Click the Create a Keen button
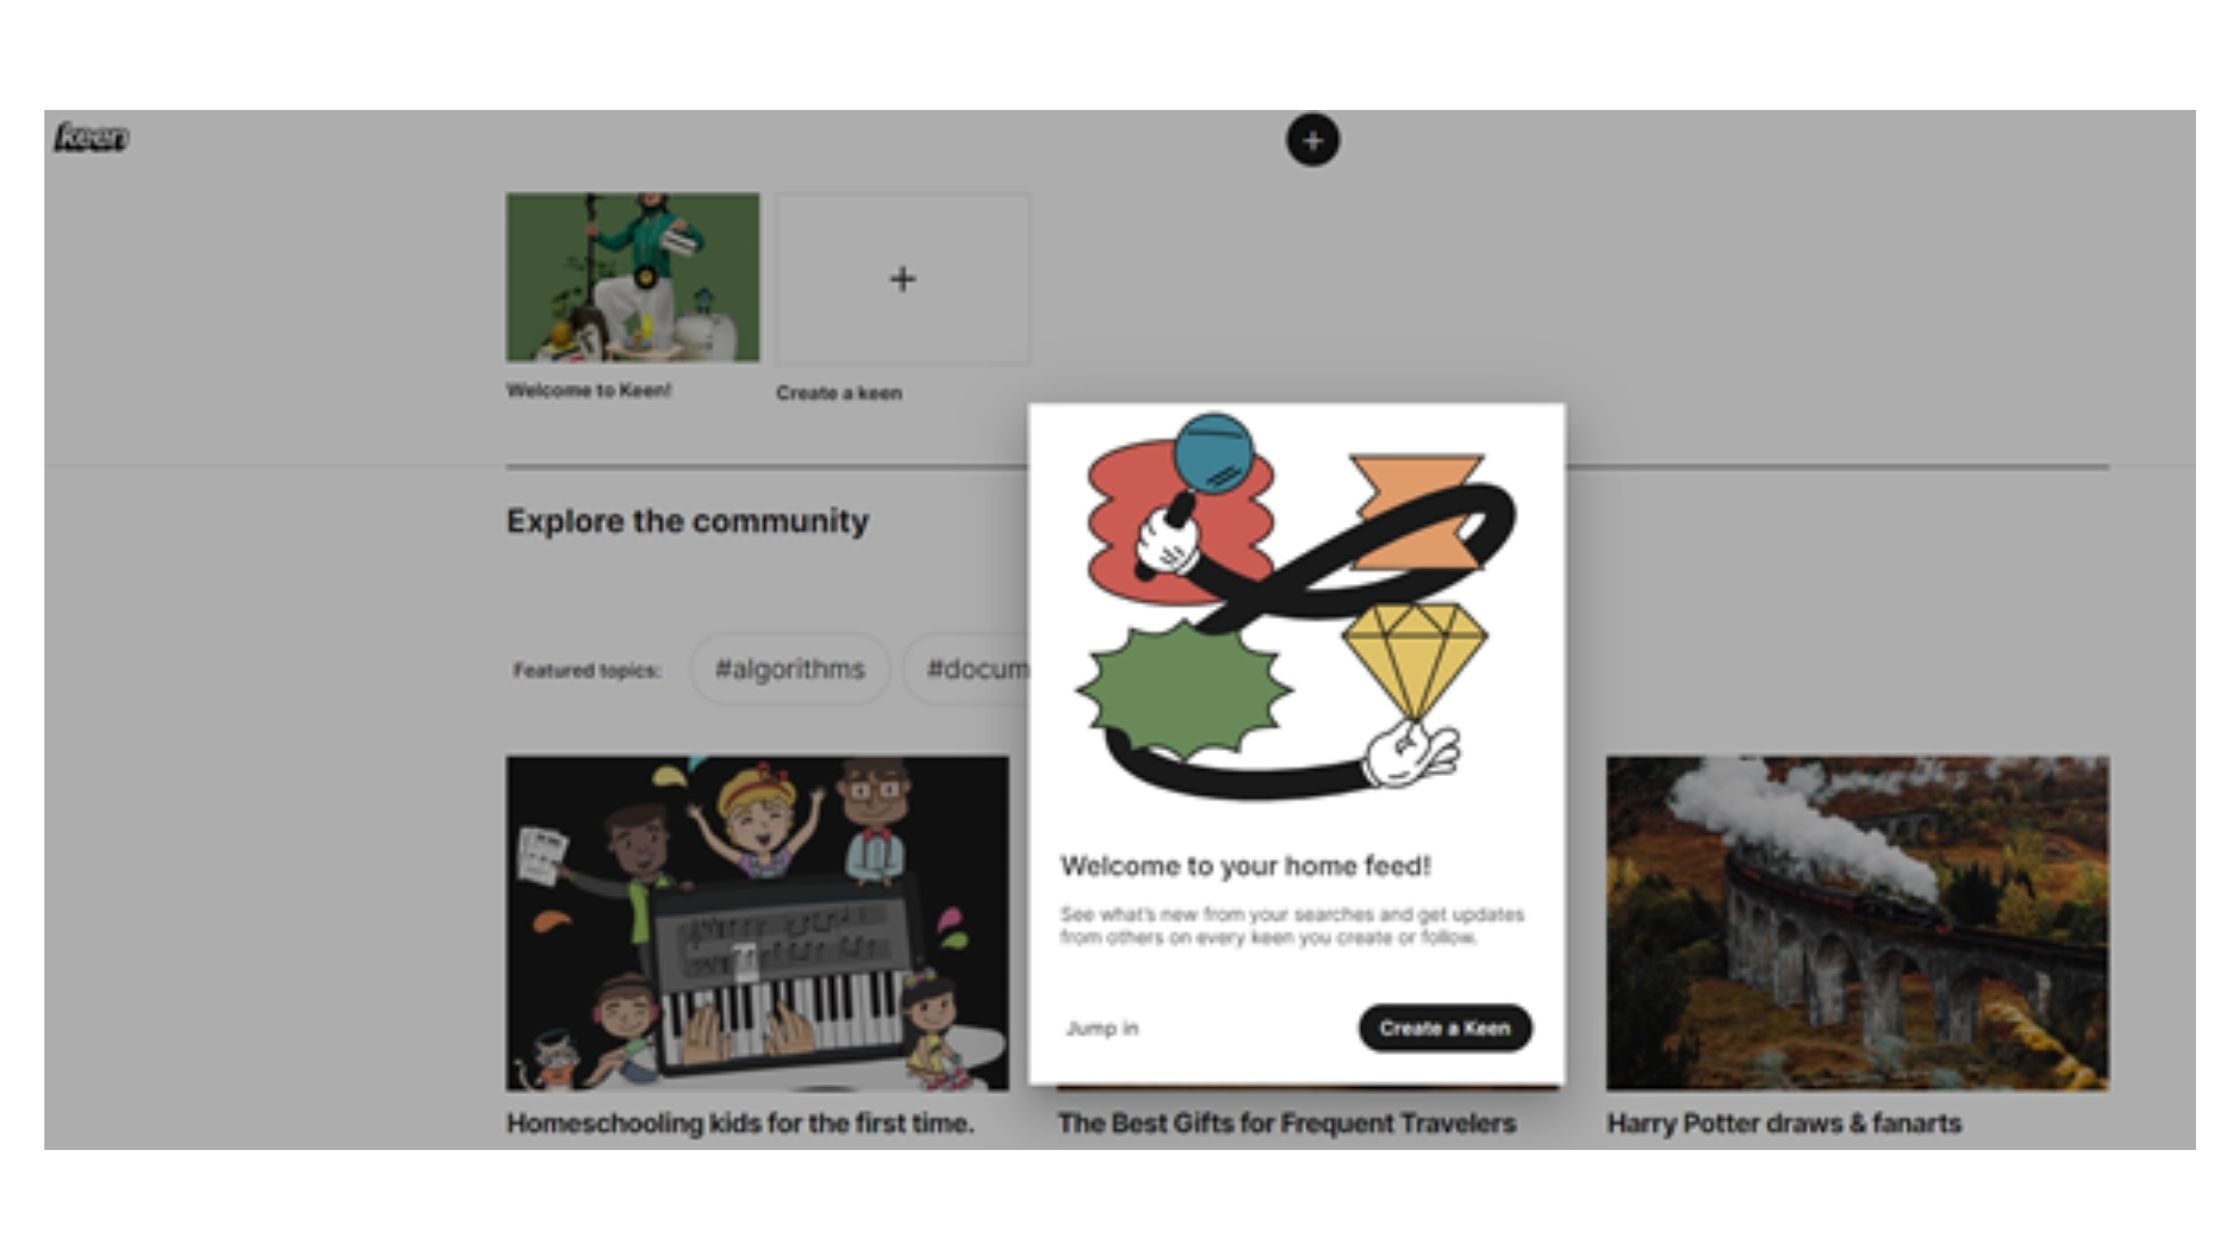Image resolution: width=2240 pixels, height=1260 pixels. point(1445,1028)
